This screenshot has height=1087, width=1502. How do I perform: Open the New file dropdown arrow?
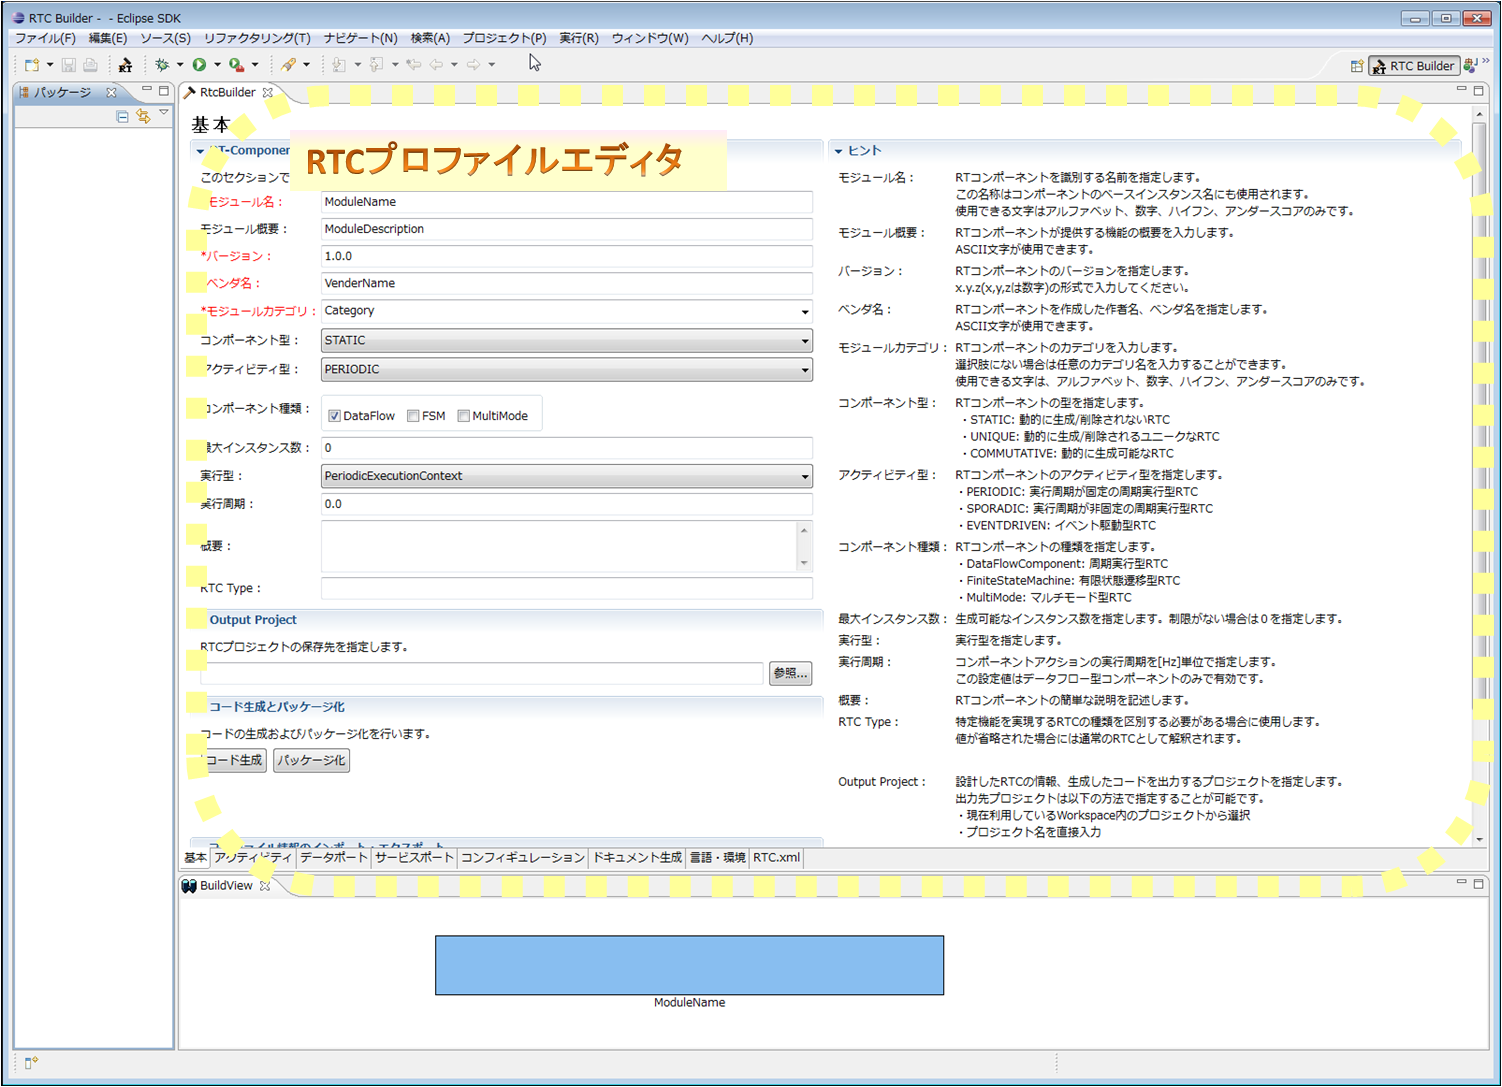pos(50,65)
